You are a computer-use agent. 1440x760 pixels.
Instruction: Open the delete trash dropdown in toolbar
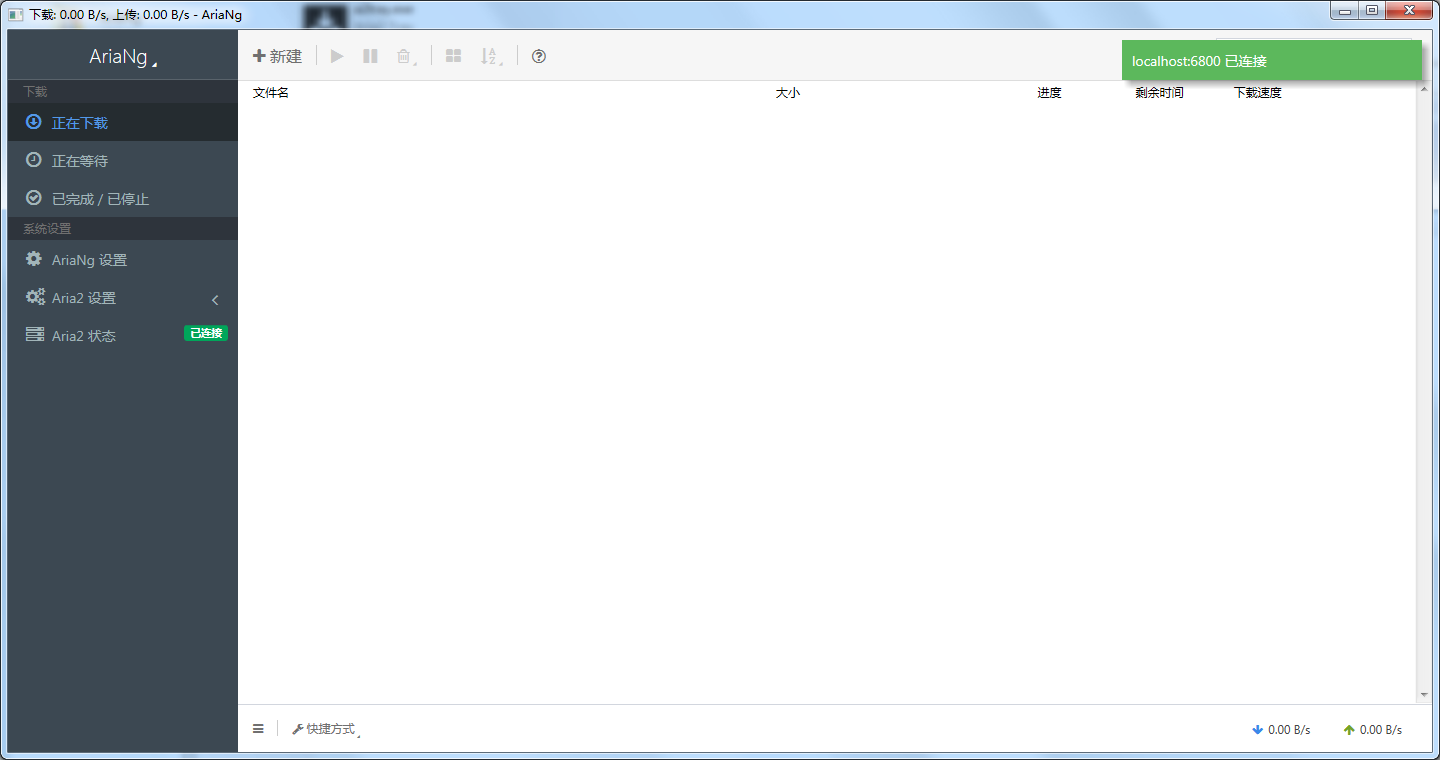[405, 57]
